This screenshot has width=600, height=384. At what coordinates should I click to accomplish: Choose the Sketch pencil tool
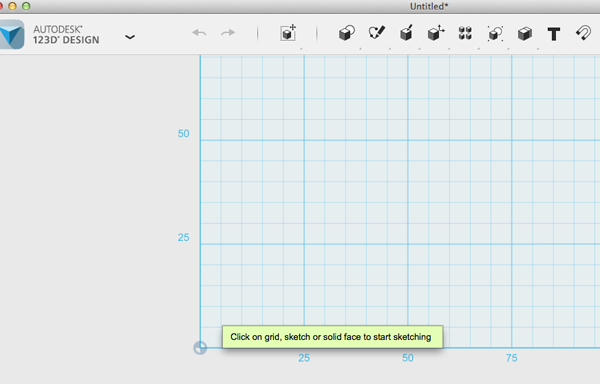pyautogui.click(x=377, y=33)
